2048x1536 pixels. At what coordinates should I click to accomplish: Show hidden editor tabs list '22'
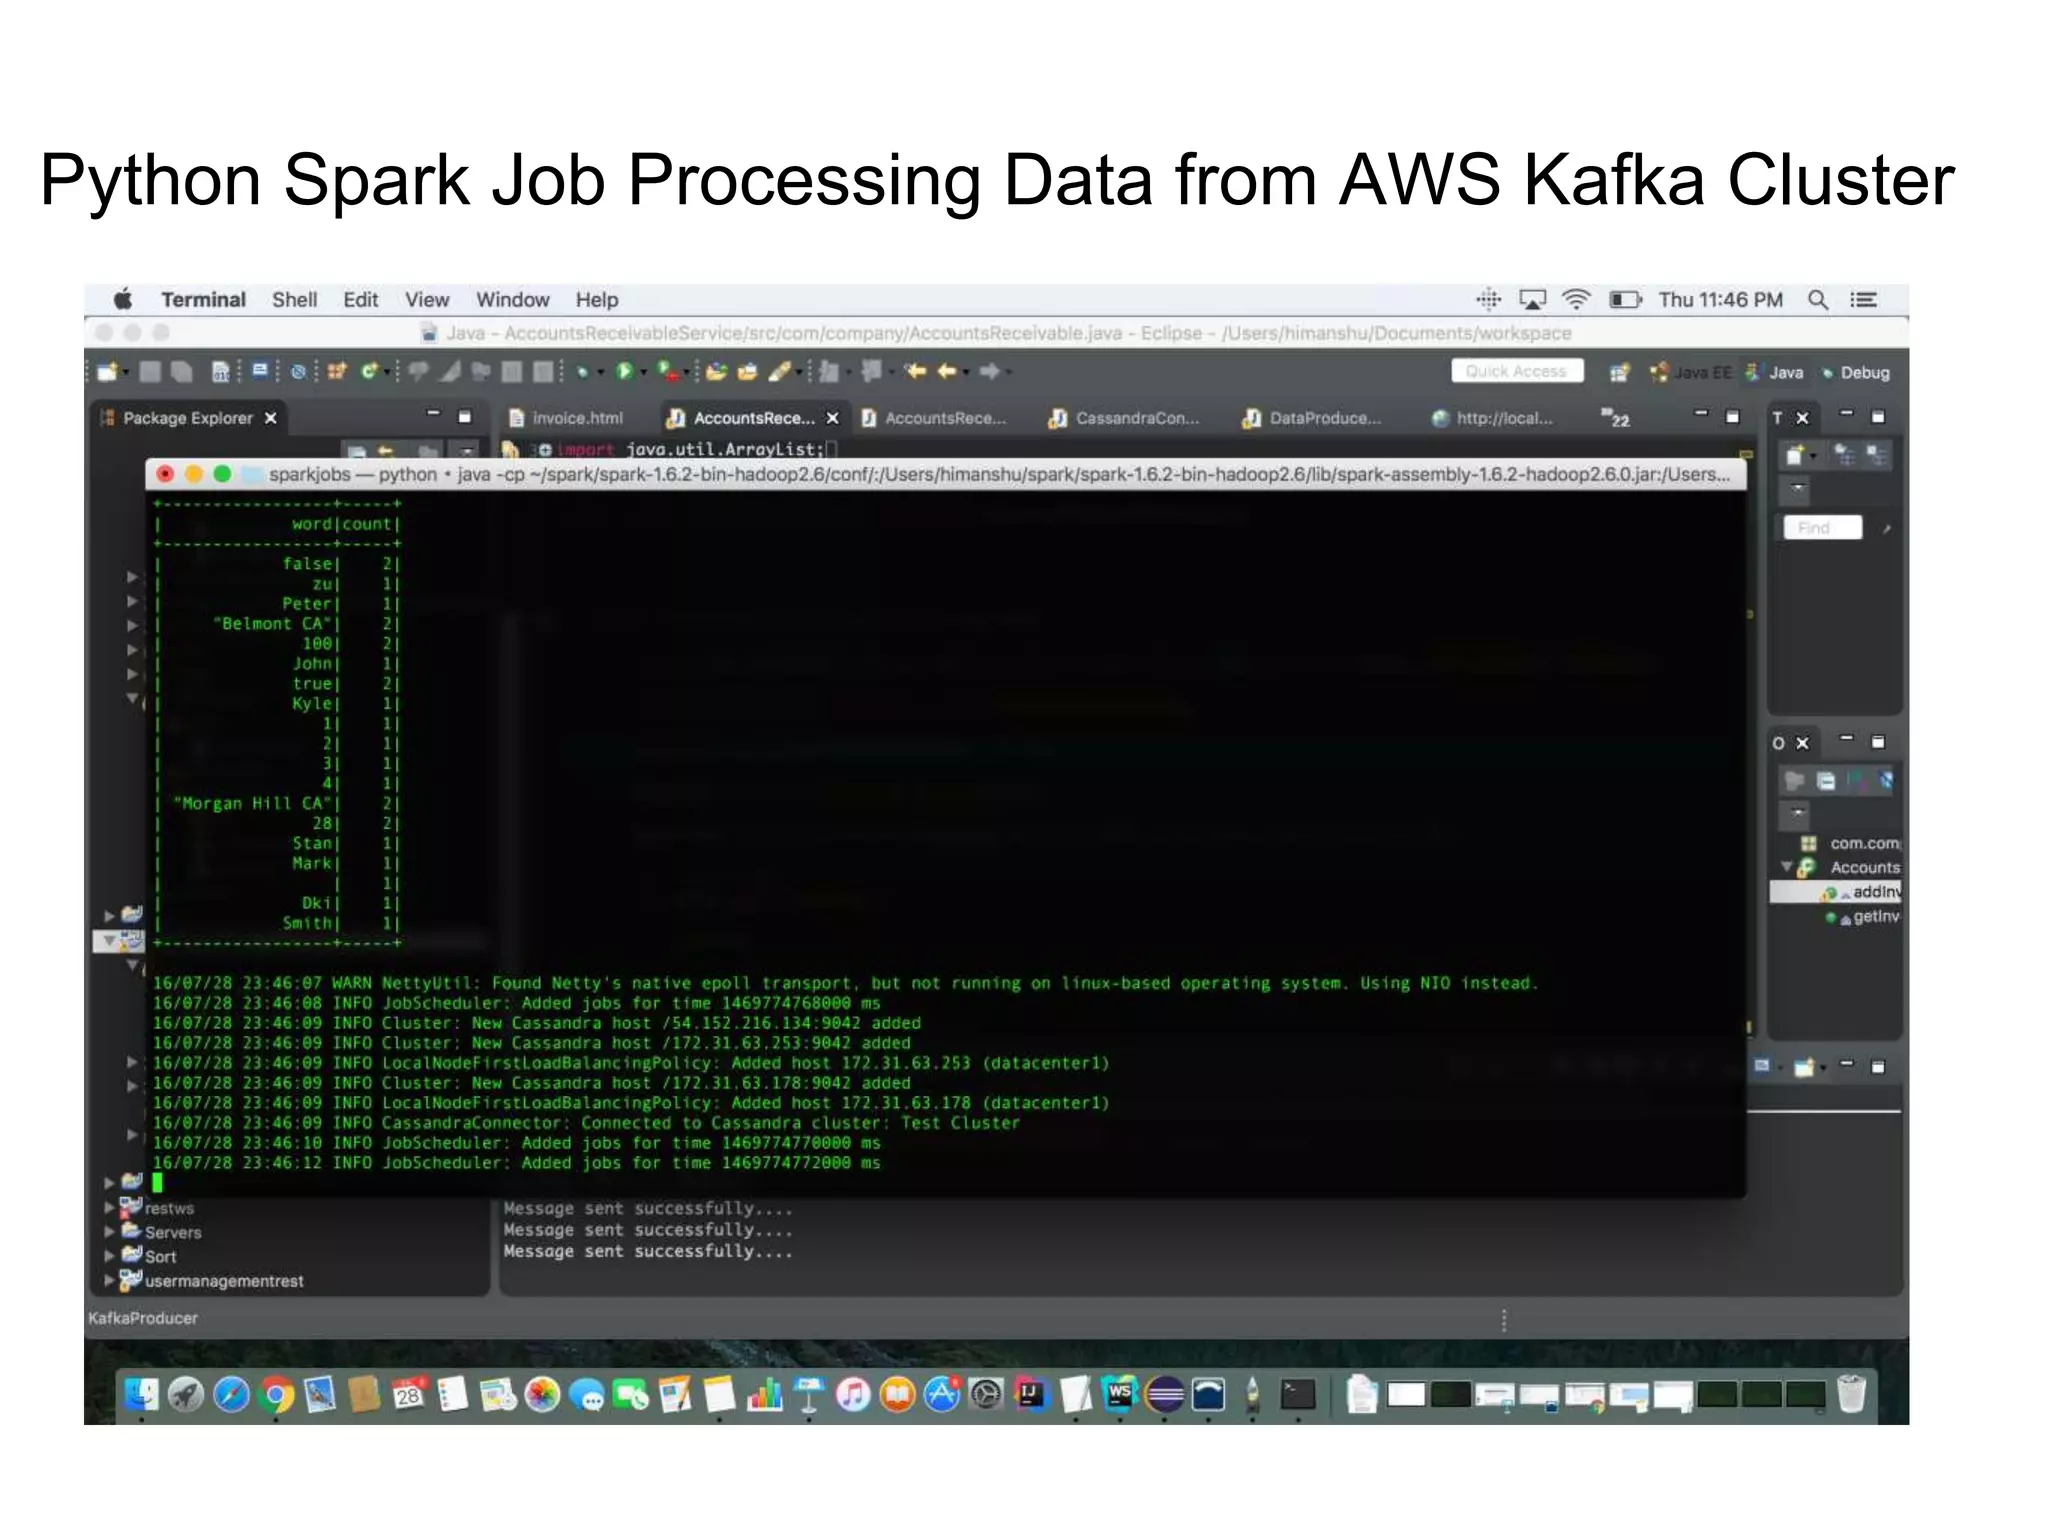coord(1615,418)
